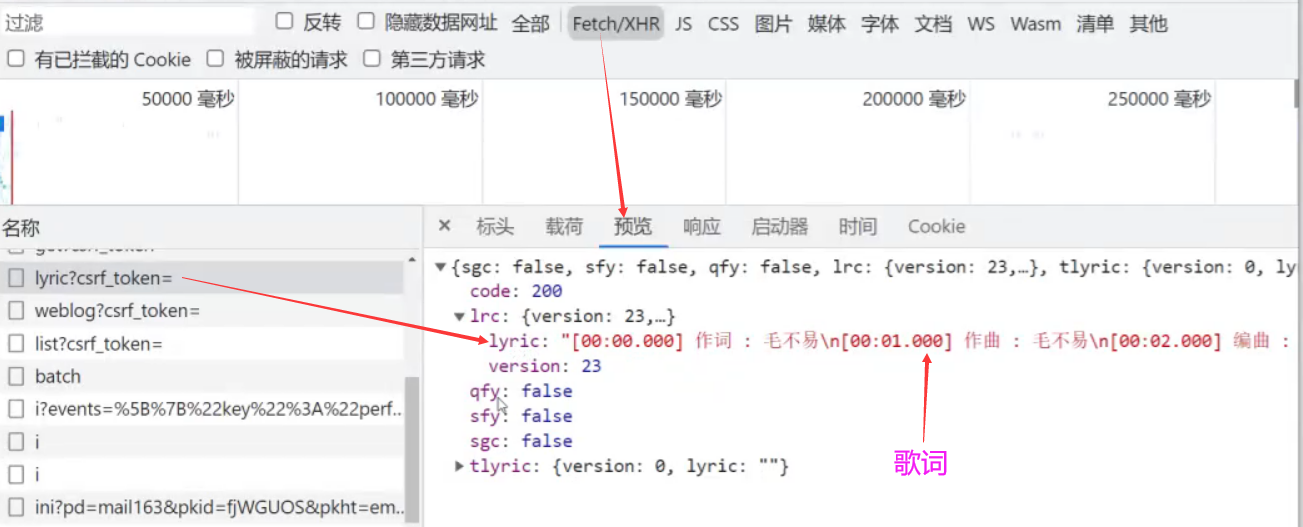Click the 100000 毫秒 timeline marker
The width and height of the screenshot is (1303, 527).
(427, 99)
